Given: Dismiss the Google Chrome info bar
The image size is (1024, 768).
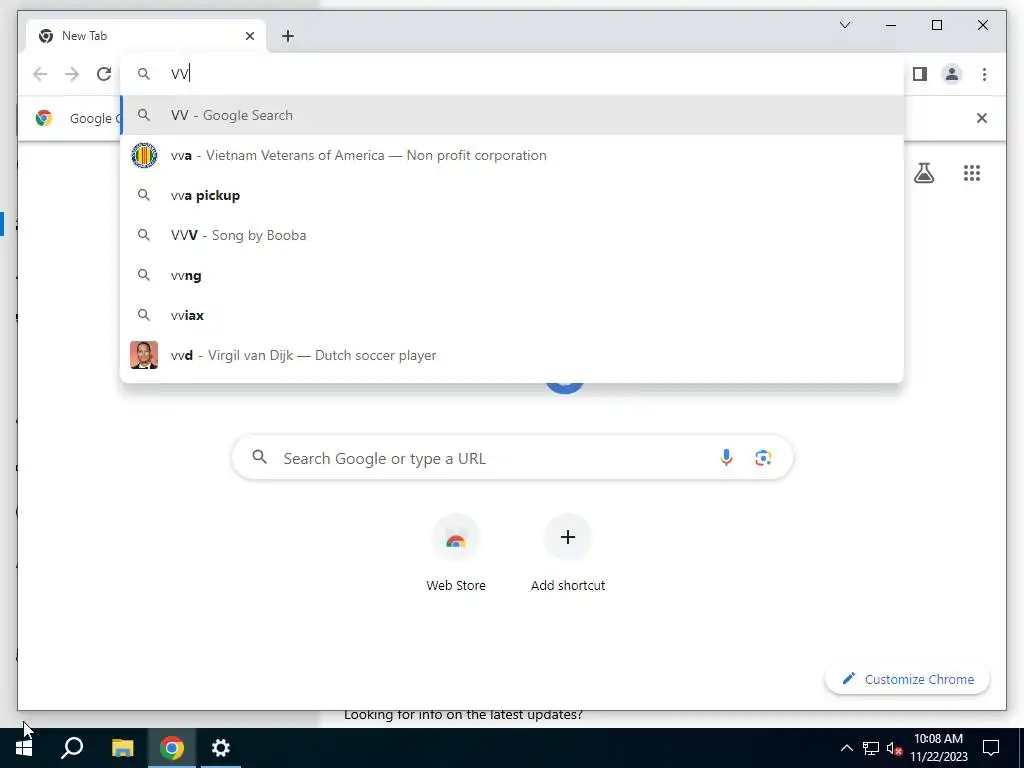Looking at the screenshot, I should 981,118.
